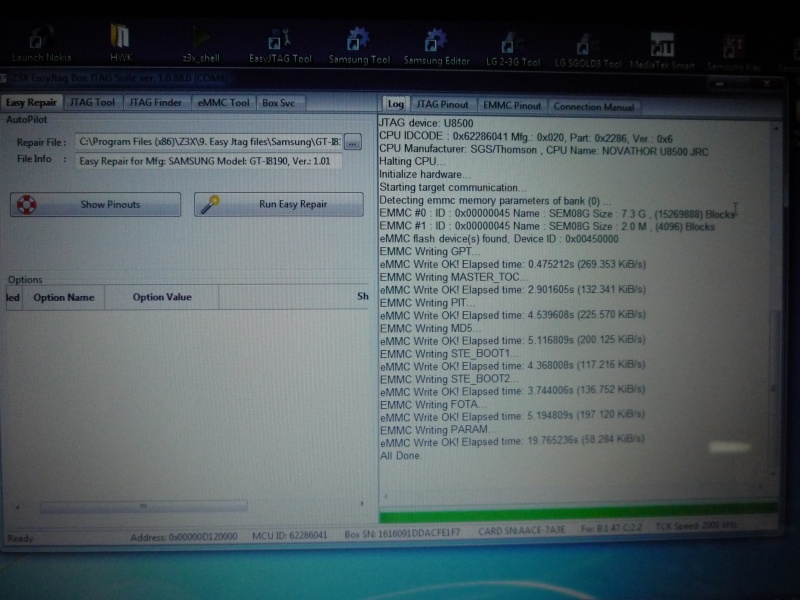Open the Box Svc tab
The height and width of the screenshot is (600, 800).
279,103
